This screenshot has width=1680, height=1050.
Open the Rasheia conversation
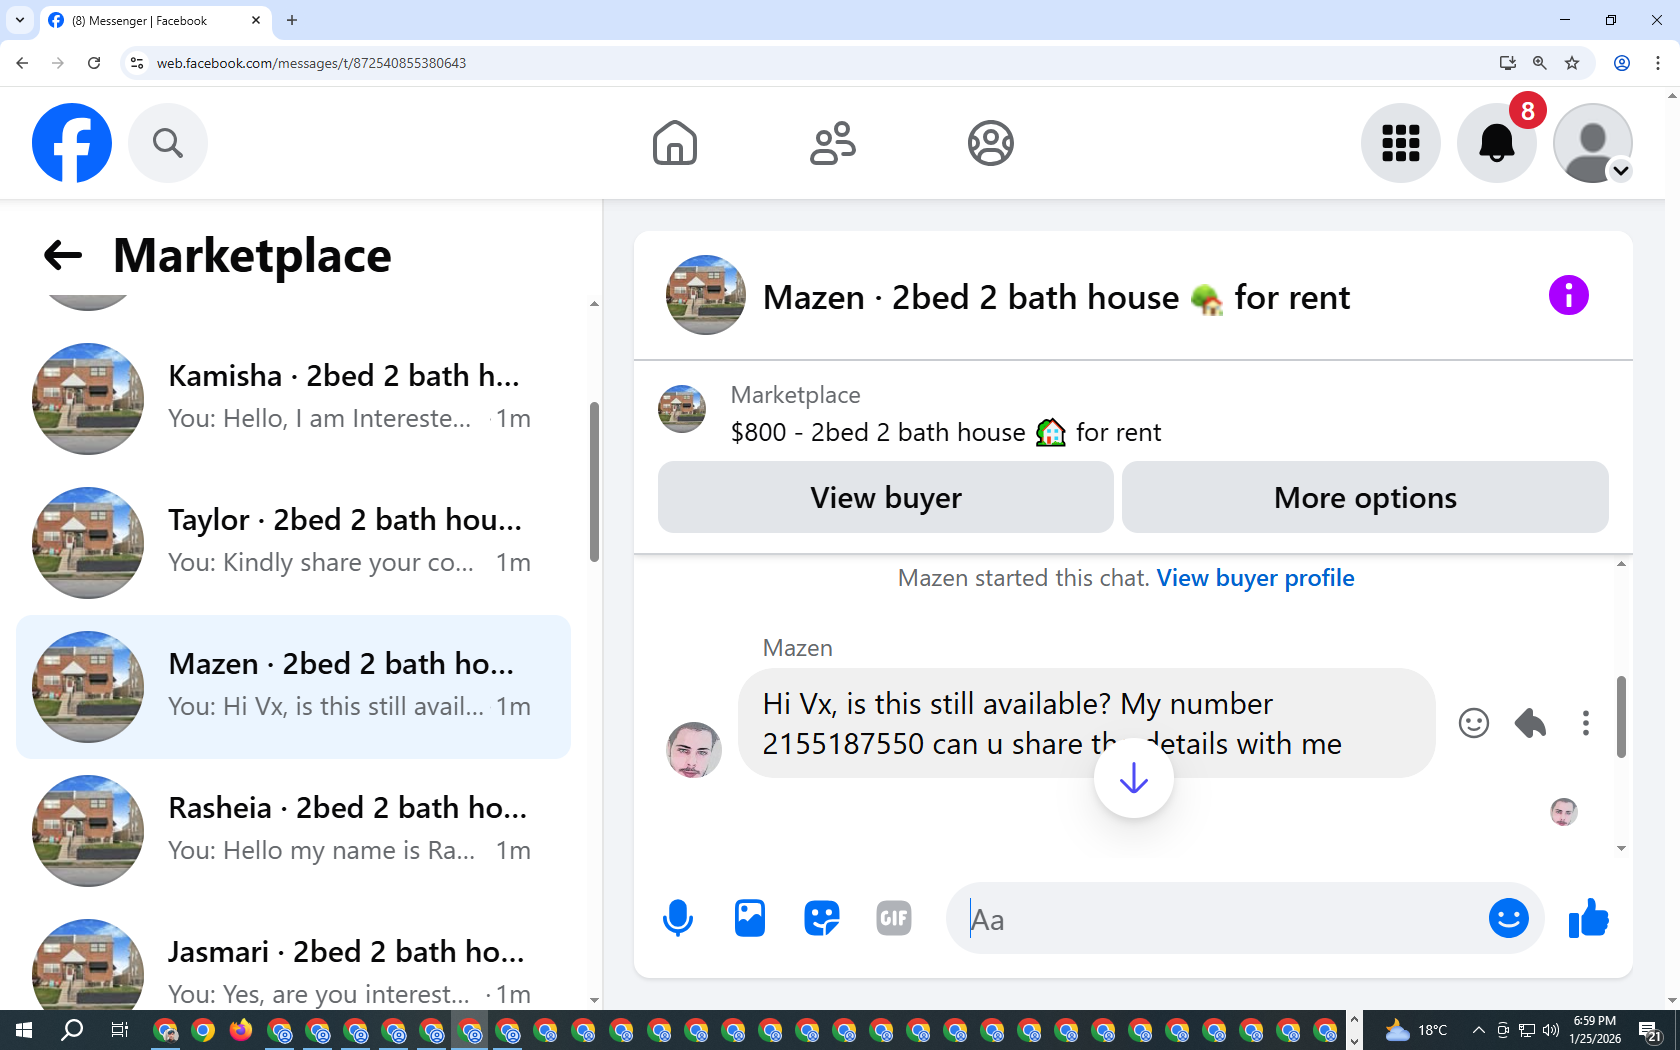click(294, 831)
